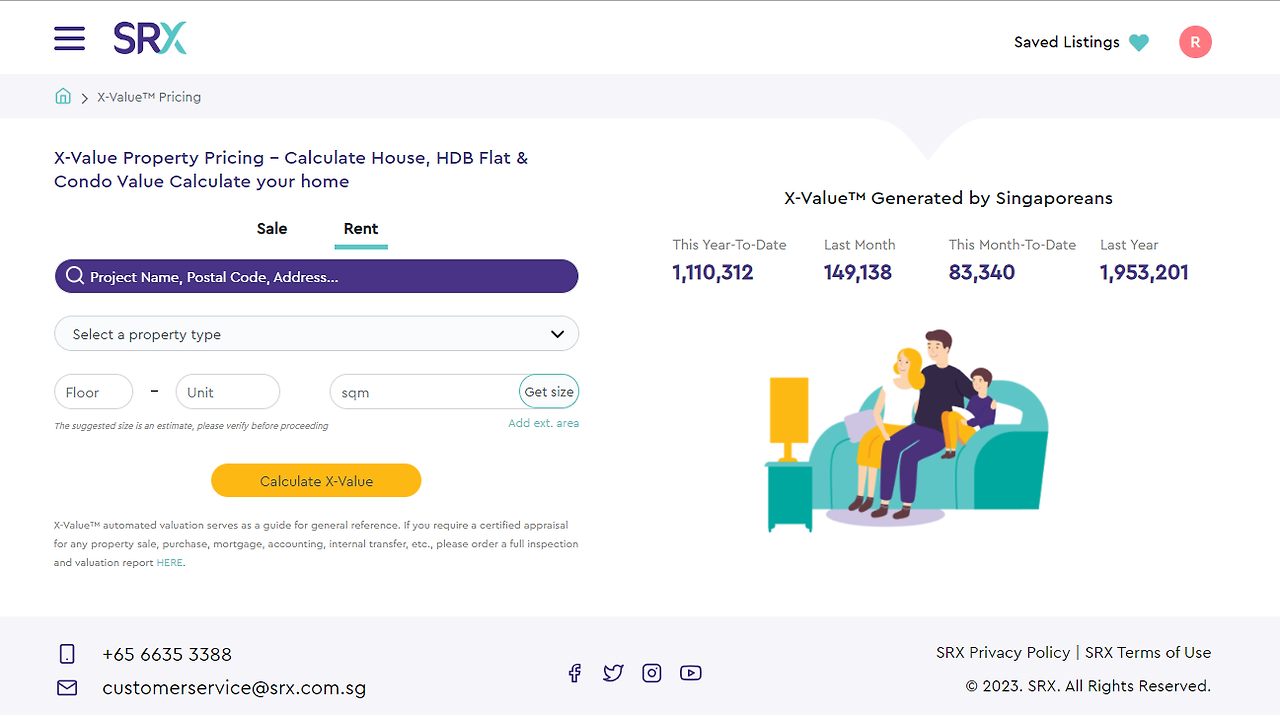The image size is (1280, 715).
Task: Click into the Floor input field
Action: pyautogui.click(x=93, y=392)
